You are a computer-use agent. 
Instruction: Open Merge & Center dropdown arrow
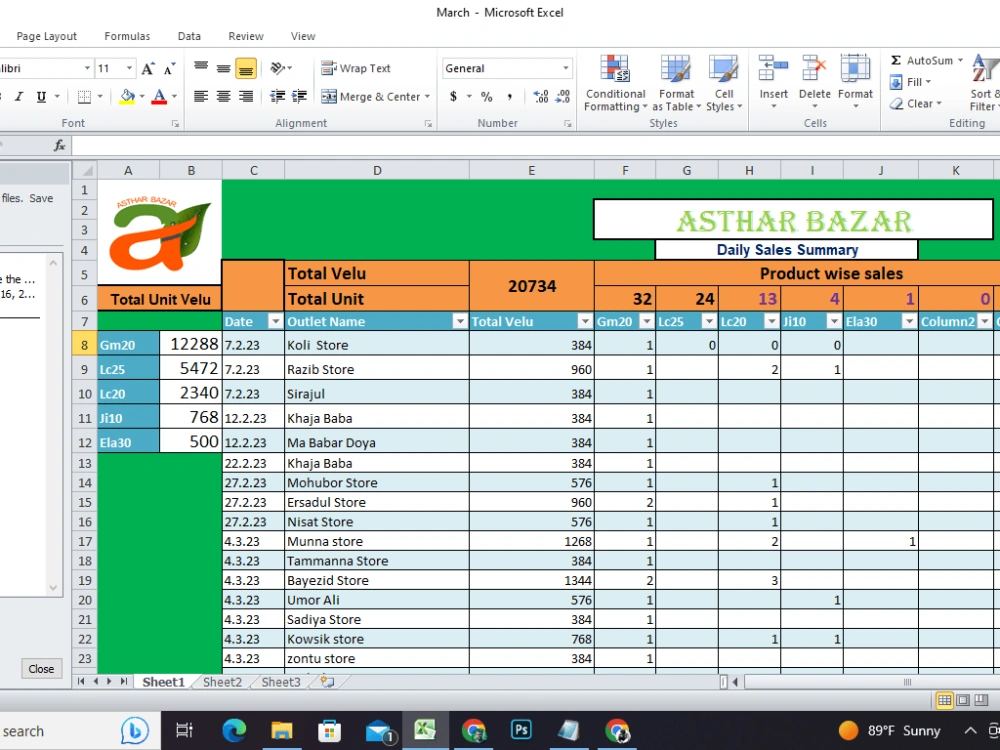[x=427, y=97]
